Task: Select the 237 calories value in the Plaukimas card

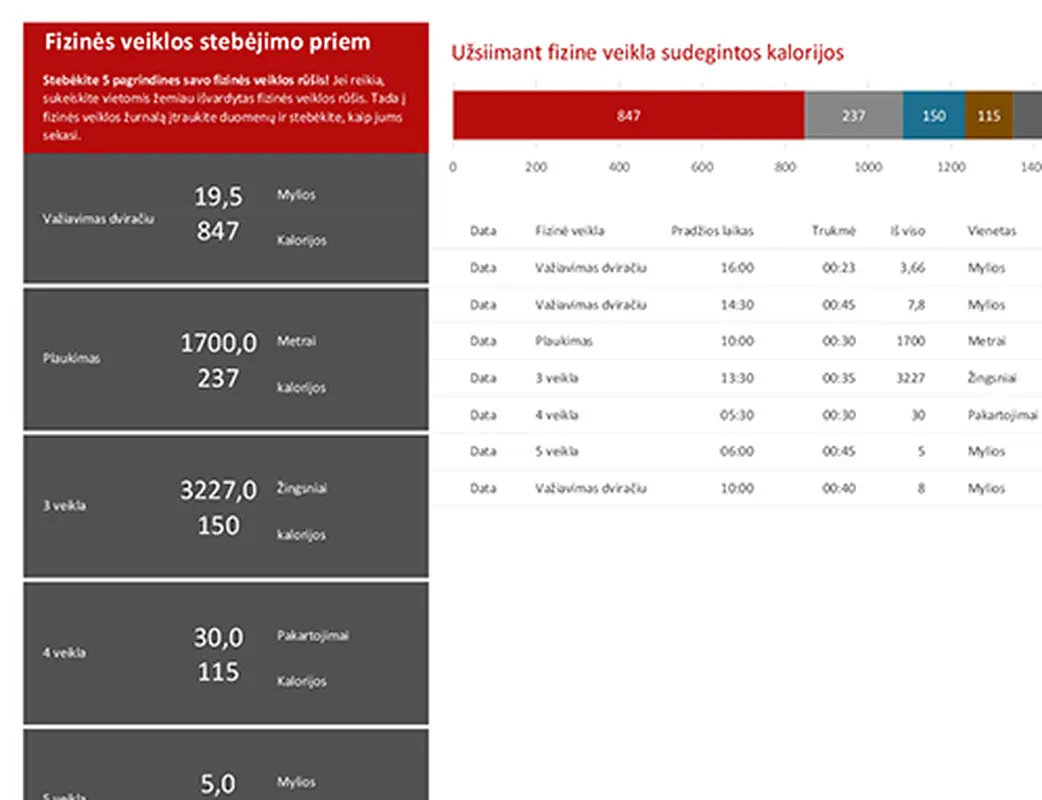Action: (218, 379)
